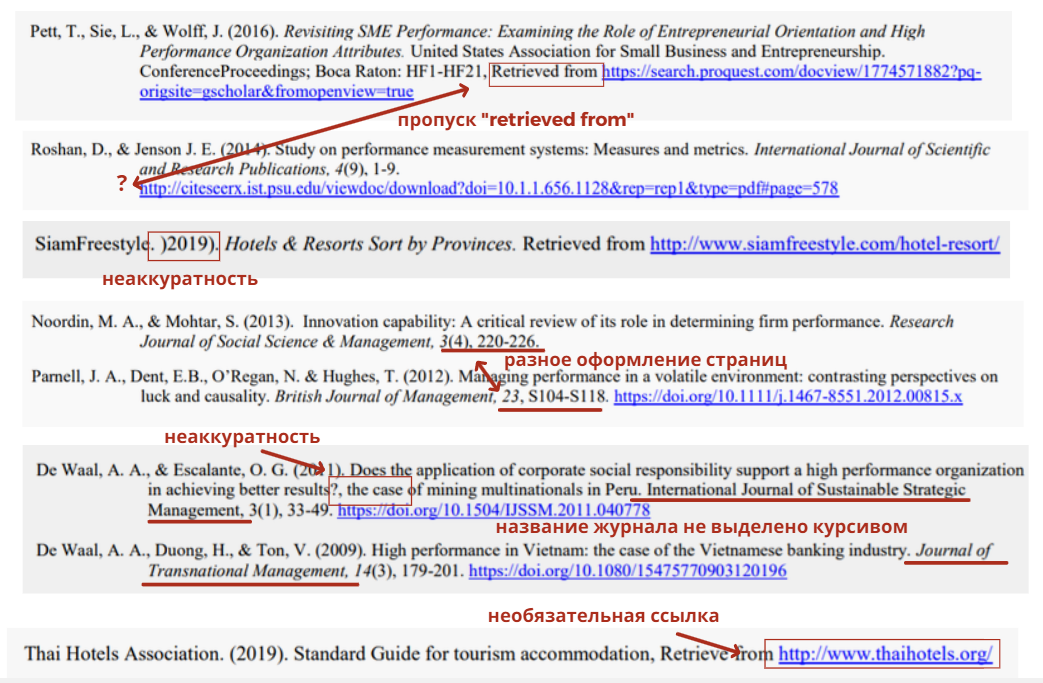Click the boxed 'Retrieved from' text

click(x=546, y=72)
